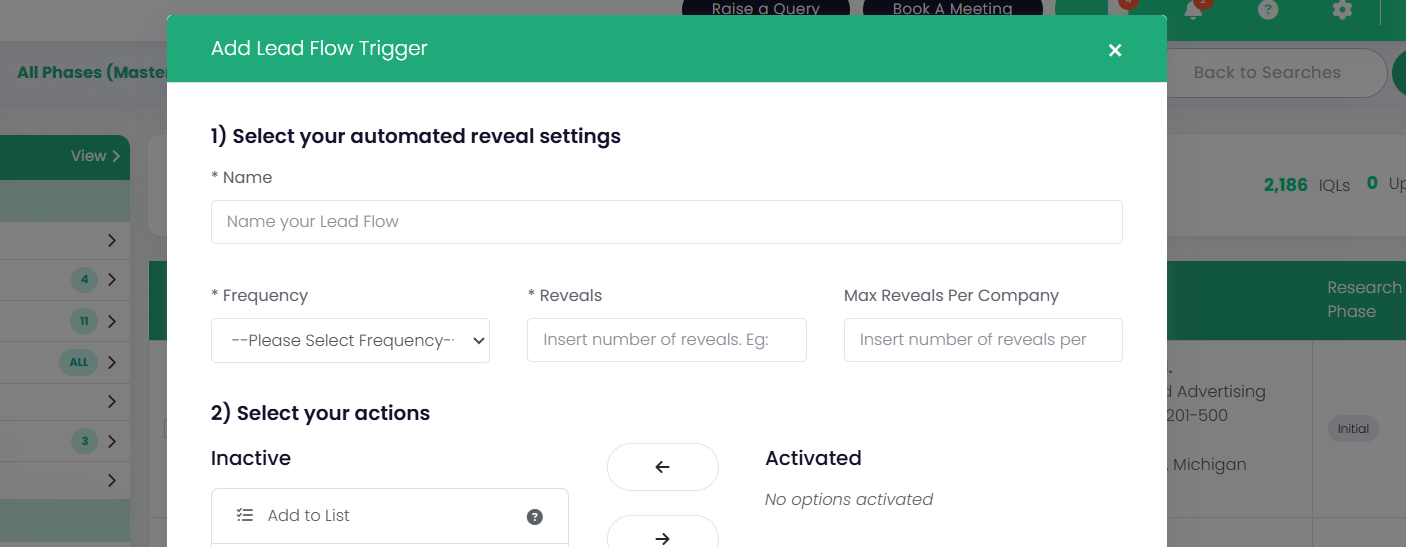Click the Raise a Query button
1406x547 pixels.
click(x=765, y=9)
